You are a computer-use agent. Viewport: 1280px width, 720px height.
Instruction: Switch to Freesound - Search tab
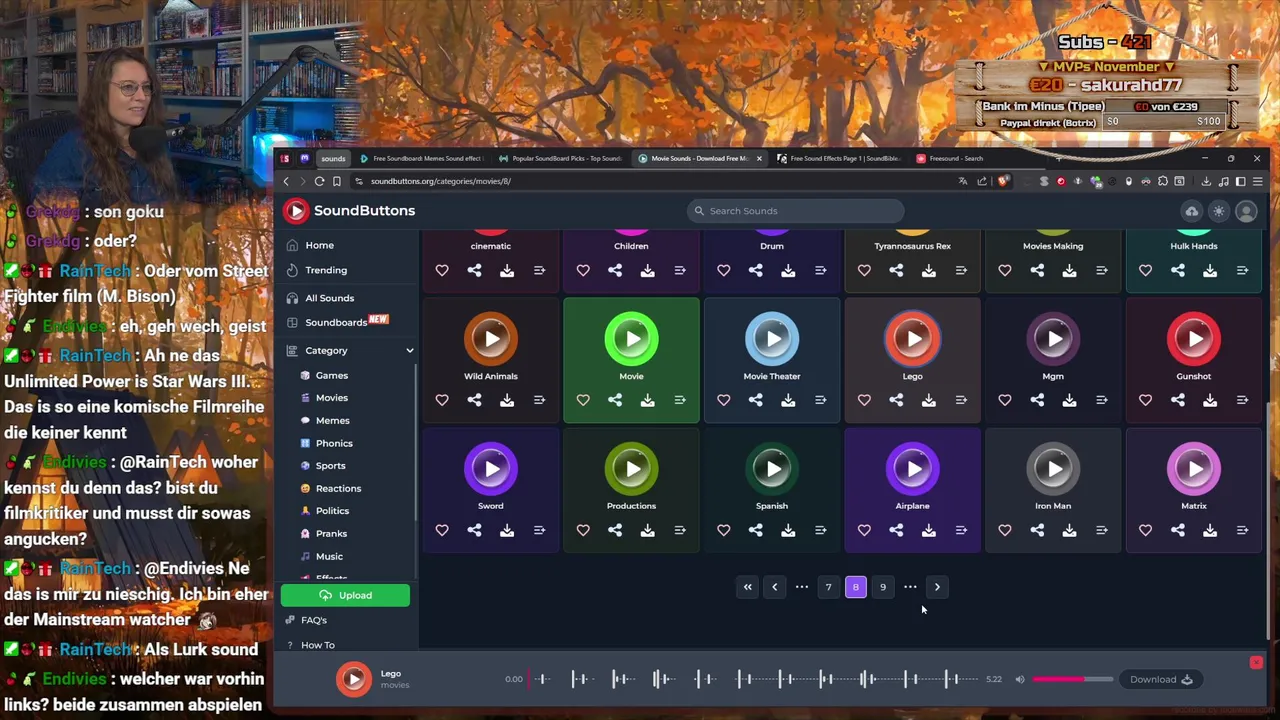pos(955,158)
